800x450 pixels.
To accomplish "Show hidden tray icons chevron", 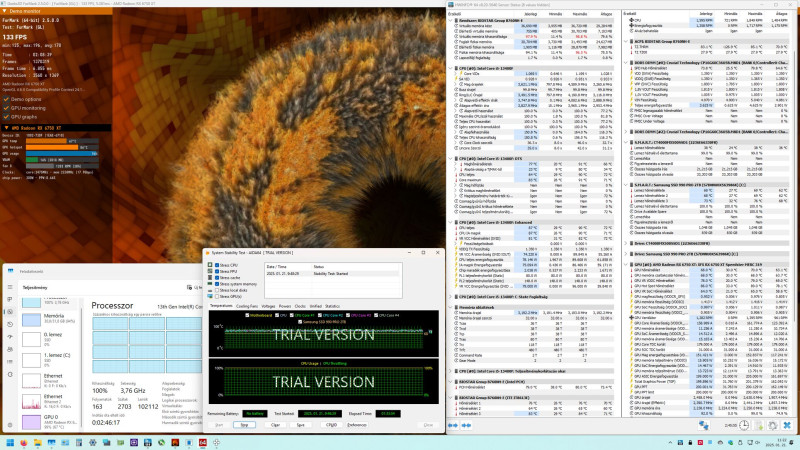I will [x=670, y=442].
